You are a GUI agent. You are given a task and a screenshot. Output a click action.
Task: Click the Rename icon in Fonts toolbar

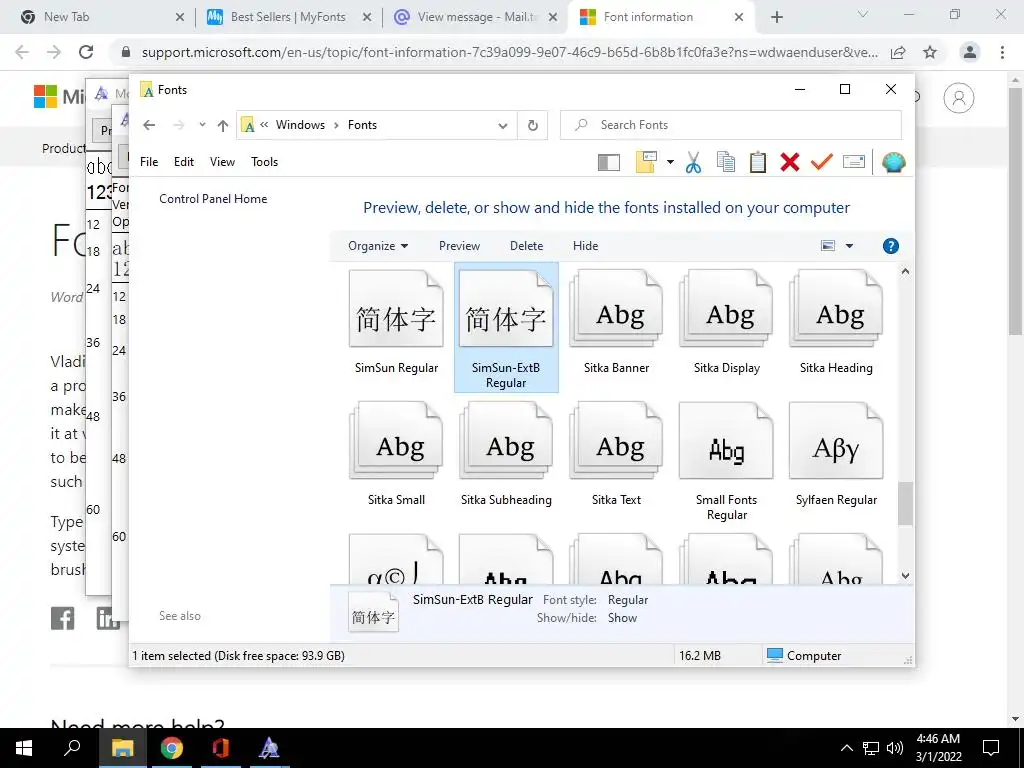(x=854, y=162)
